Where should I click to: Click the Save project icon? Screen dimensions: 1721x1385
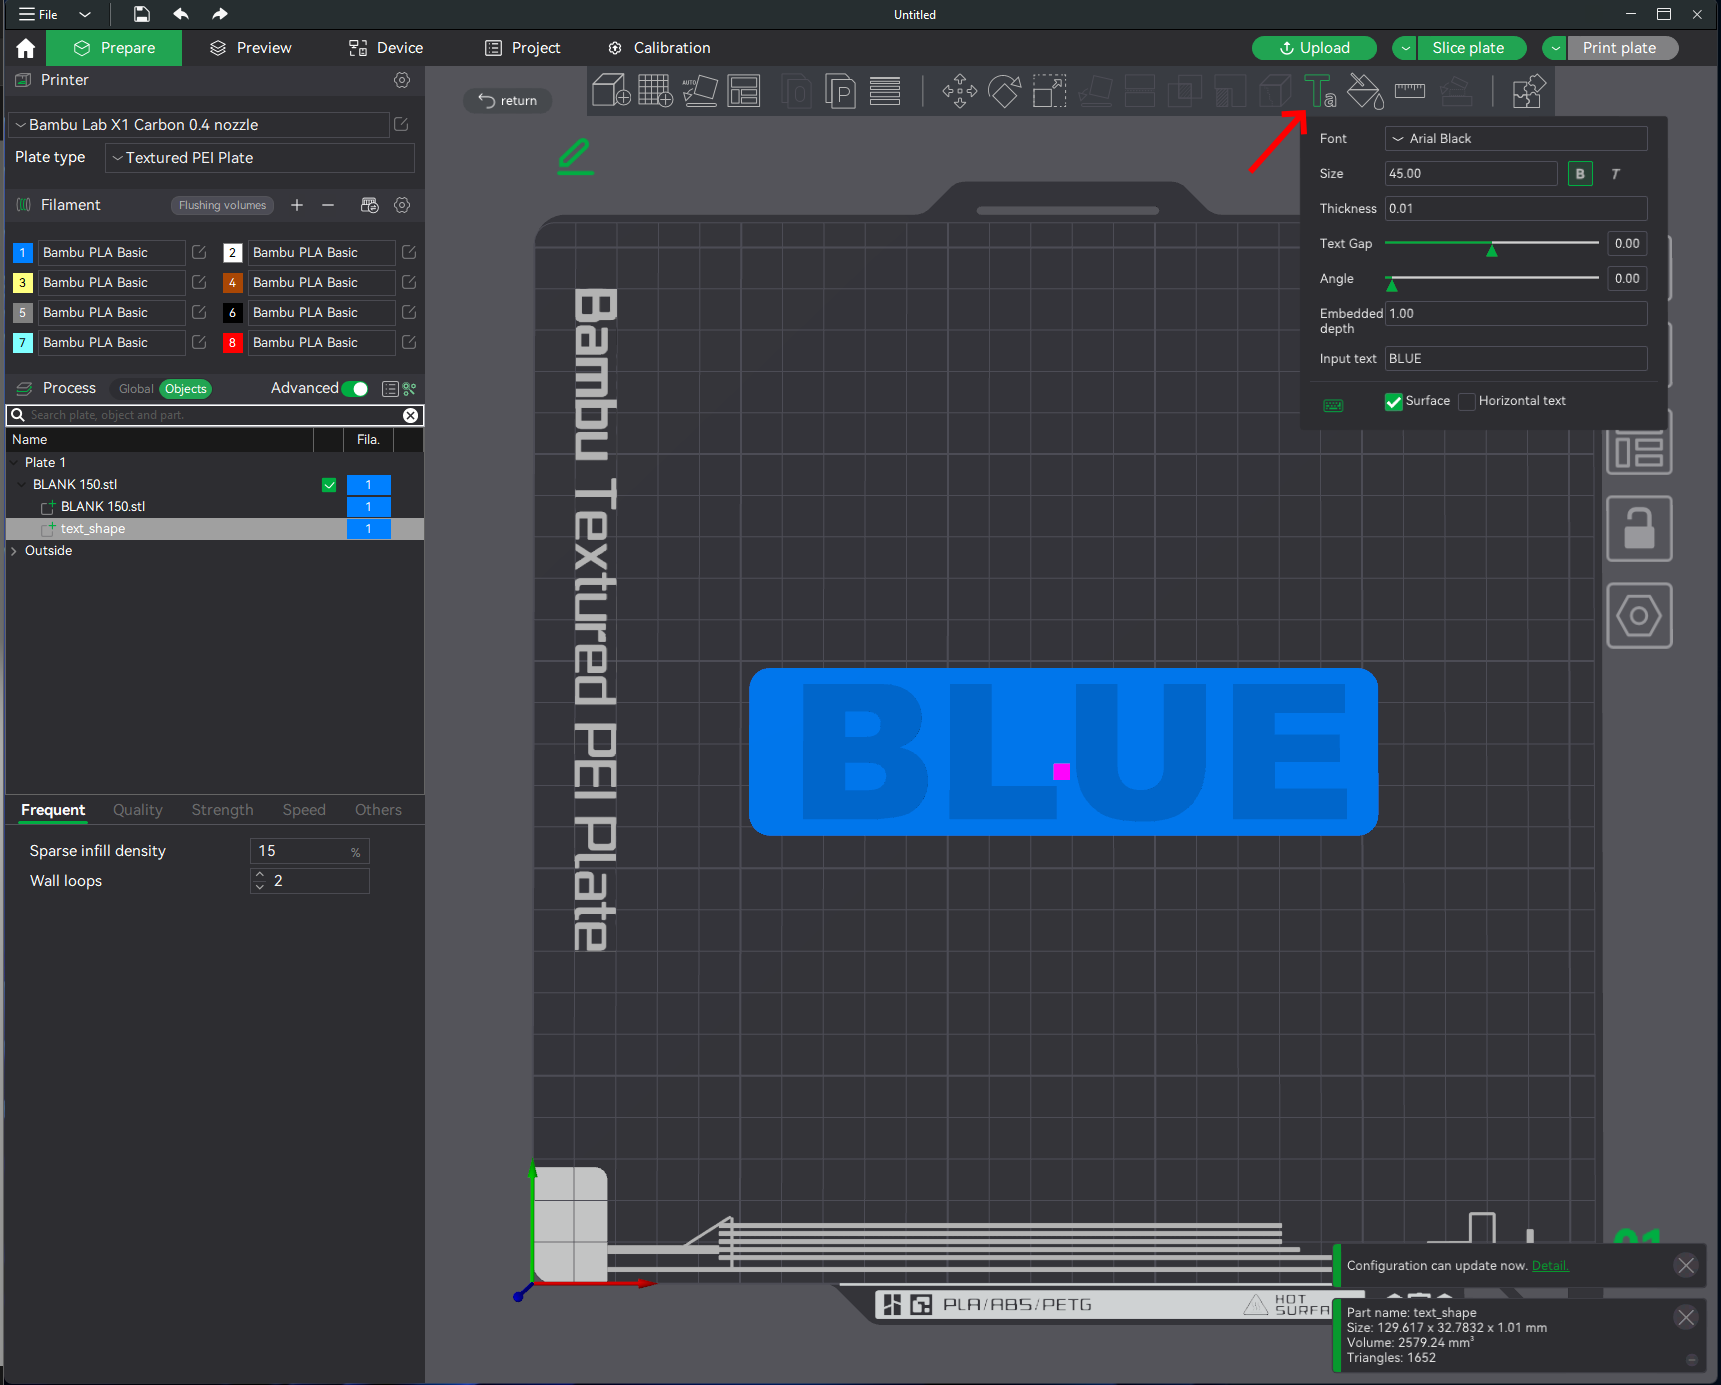(x=142, y=14)
